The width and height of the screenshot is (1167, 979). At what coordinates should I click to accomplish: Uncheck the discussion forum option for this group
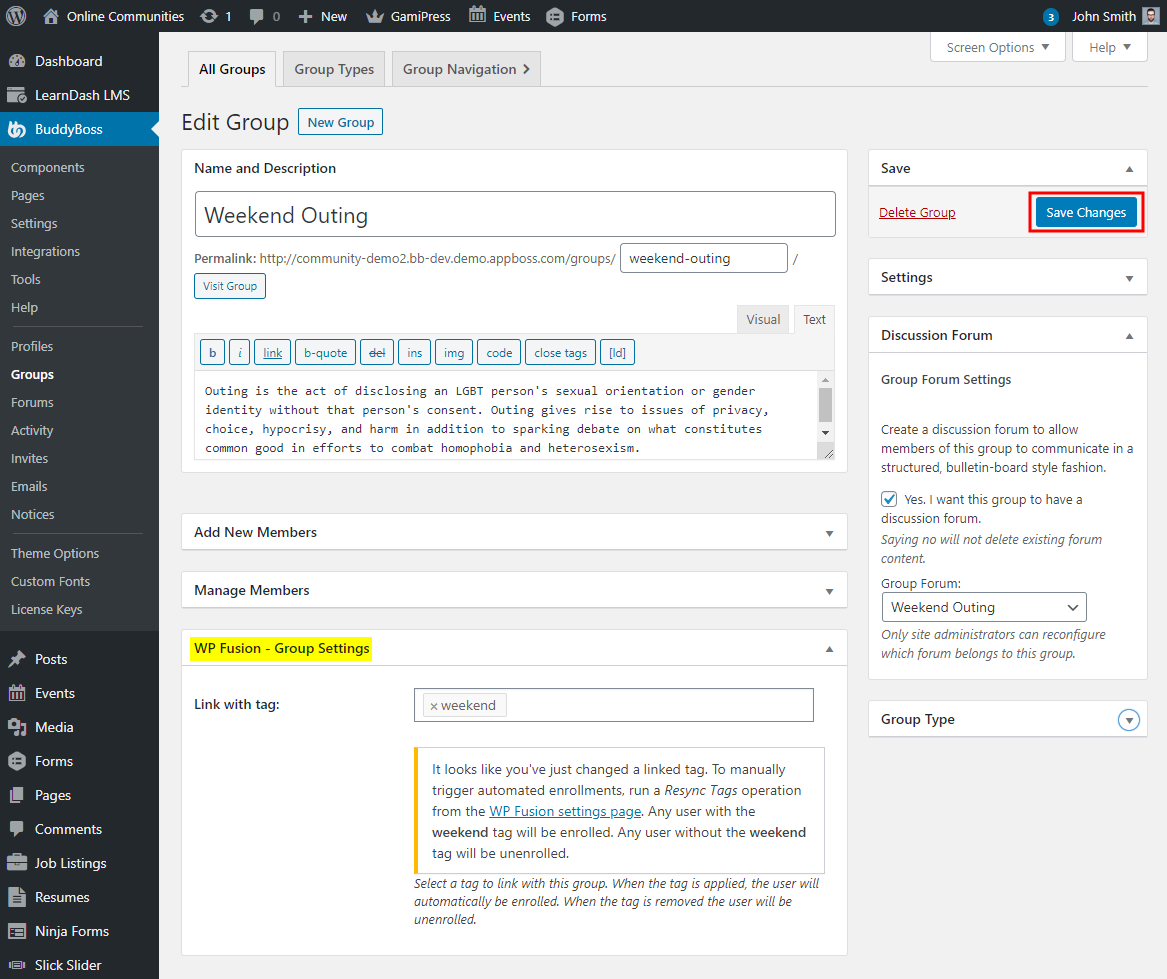tap(889, 499)
